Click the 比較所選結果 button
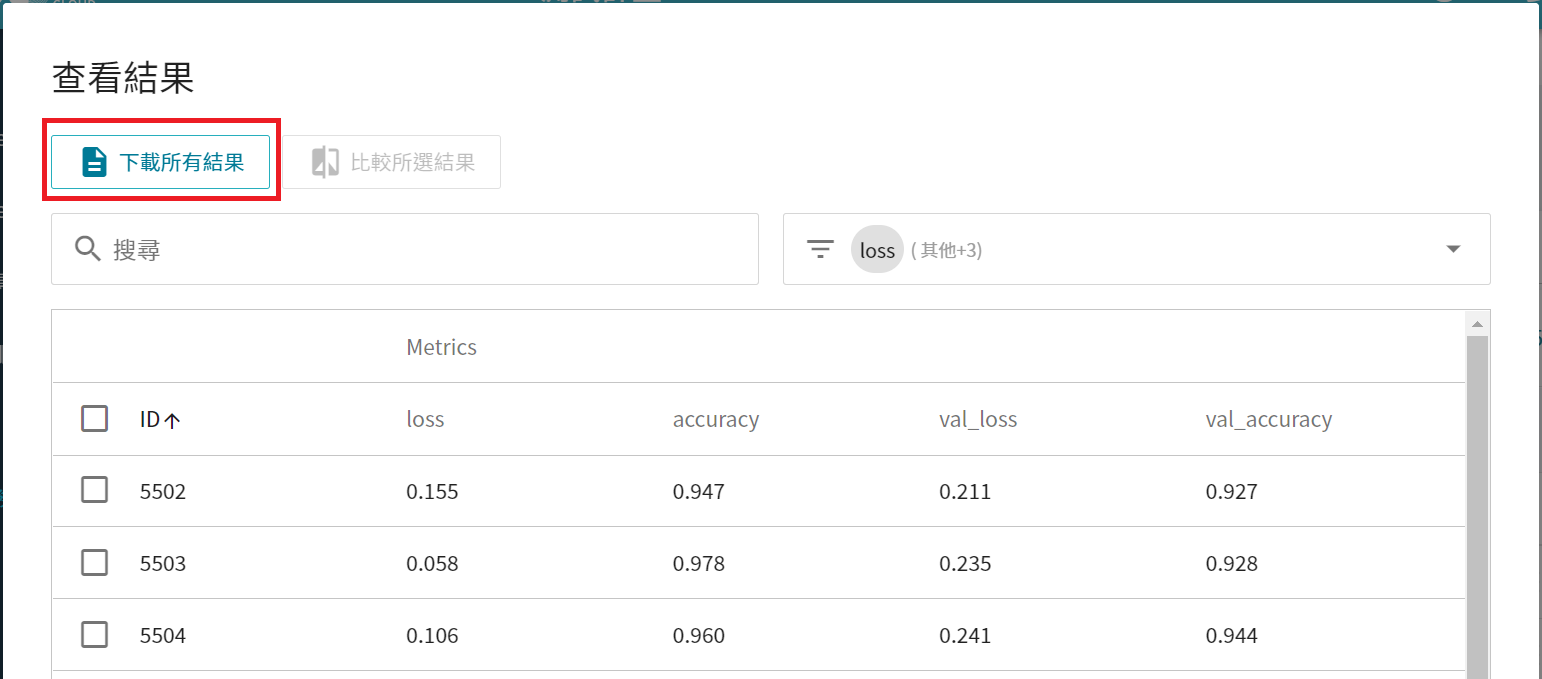The width and height of the screenshot is (1542, 679). [393, 162]
